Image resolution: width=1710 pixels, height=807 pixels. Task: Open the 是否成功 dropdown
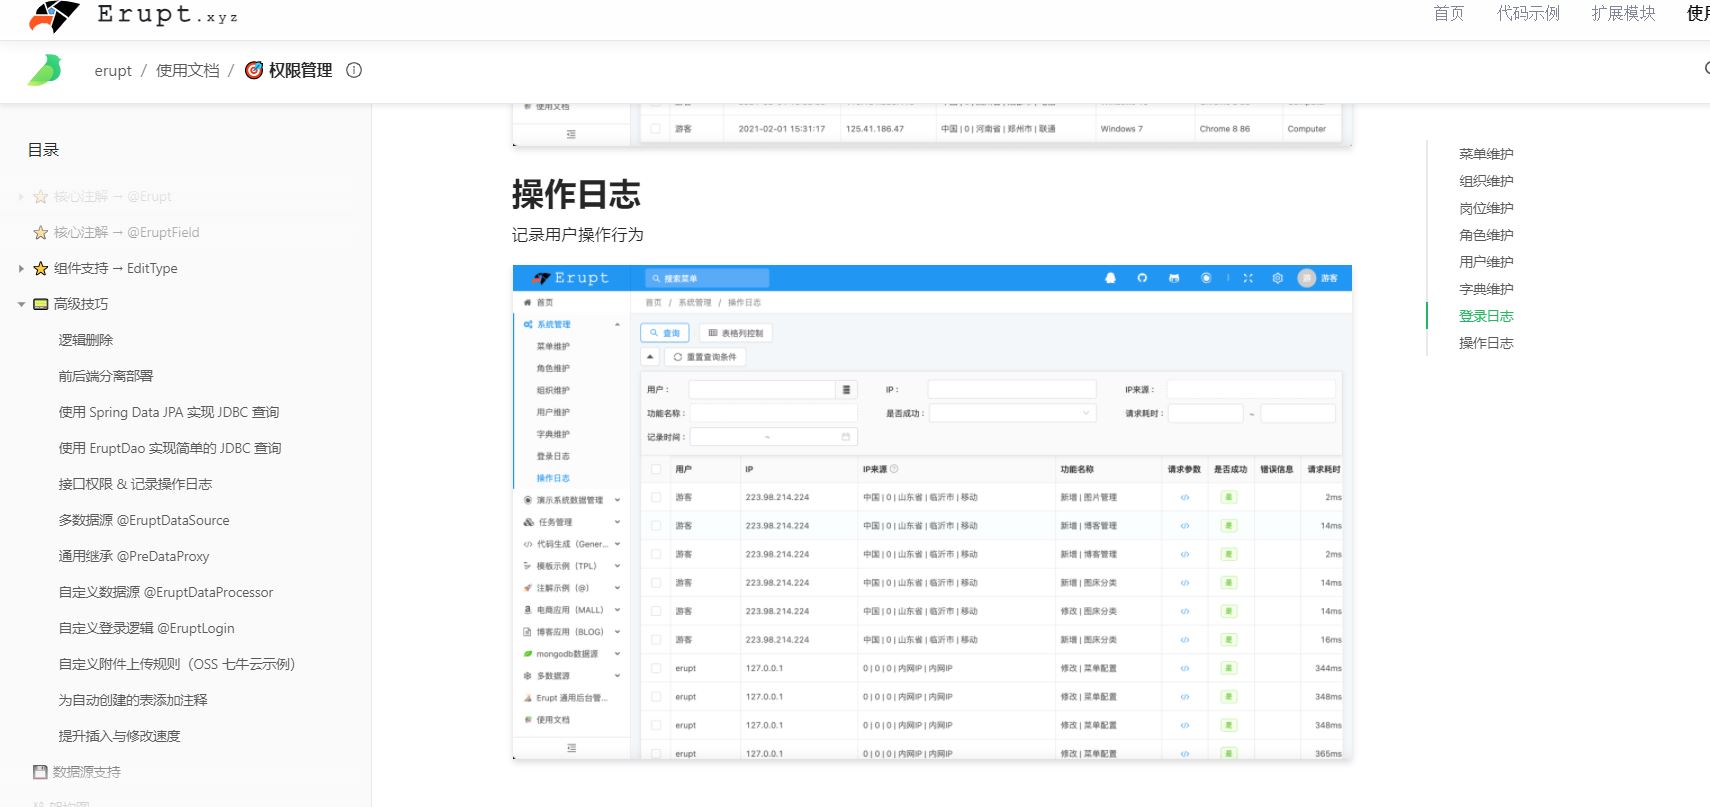[1012, 413]
